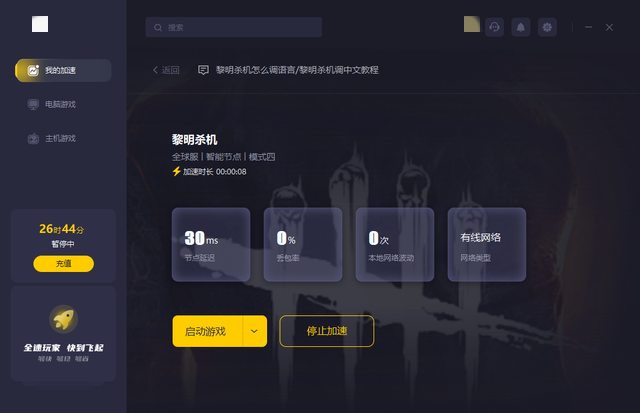Click the user avatar thumbnail
The width and height of the screenshot is (640, 413).
tap(472, 24)
